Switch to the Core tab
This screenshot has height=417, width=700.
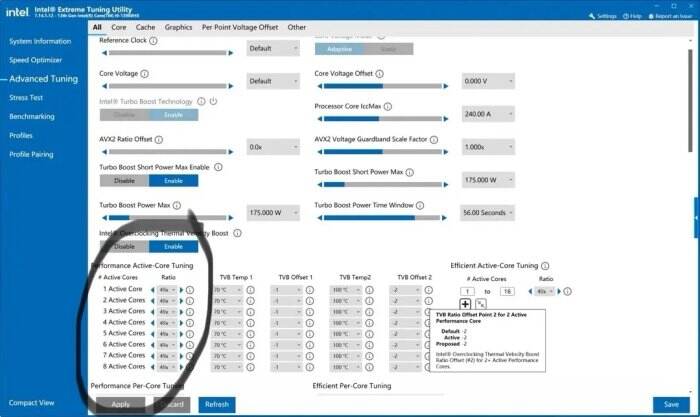[119, 27]
